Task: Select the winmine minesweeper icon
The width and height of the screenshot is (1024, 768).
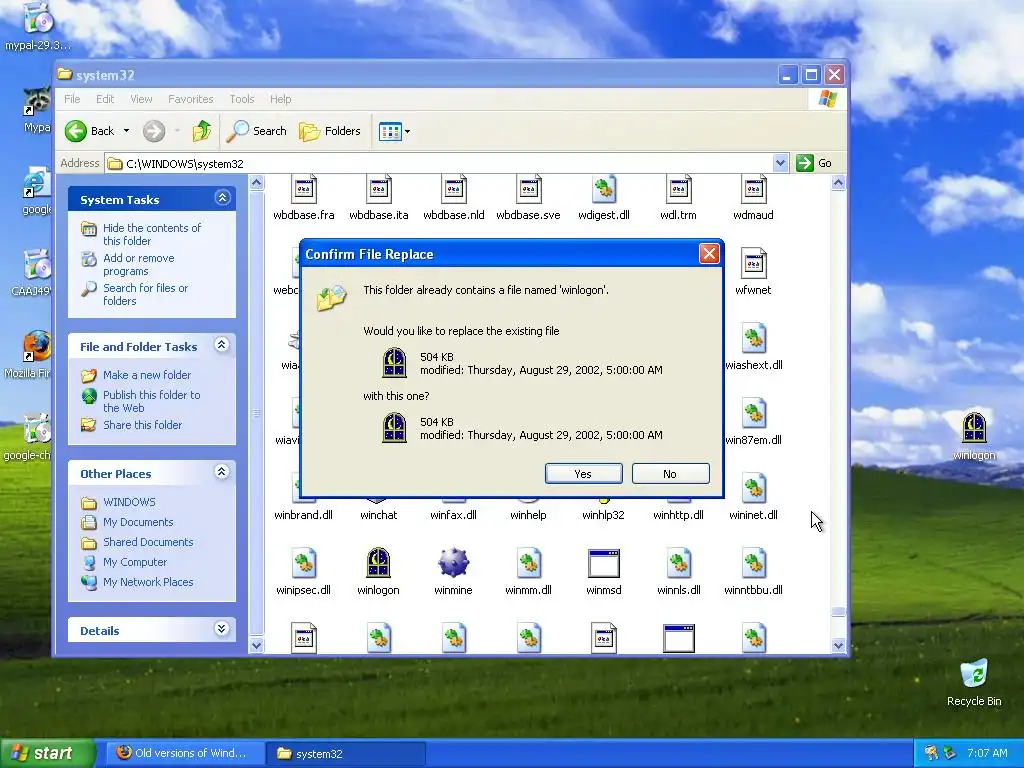Action: point(454,564)
